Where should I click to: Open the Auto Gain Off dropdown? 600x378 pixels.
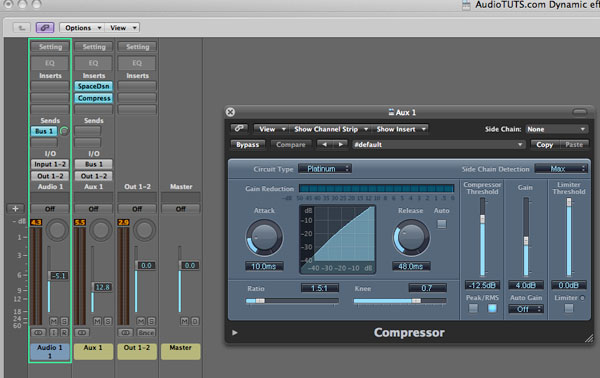pyautogui.click(x=526, y=309)
